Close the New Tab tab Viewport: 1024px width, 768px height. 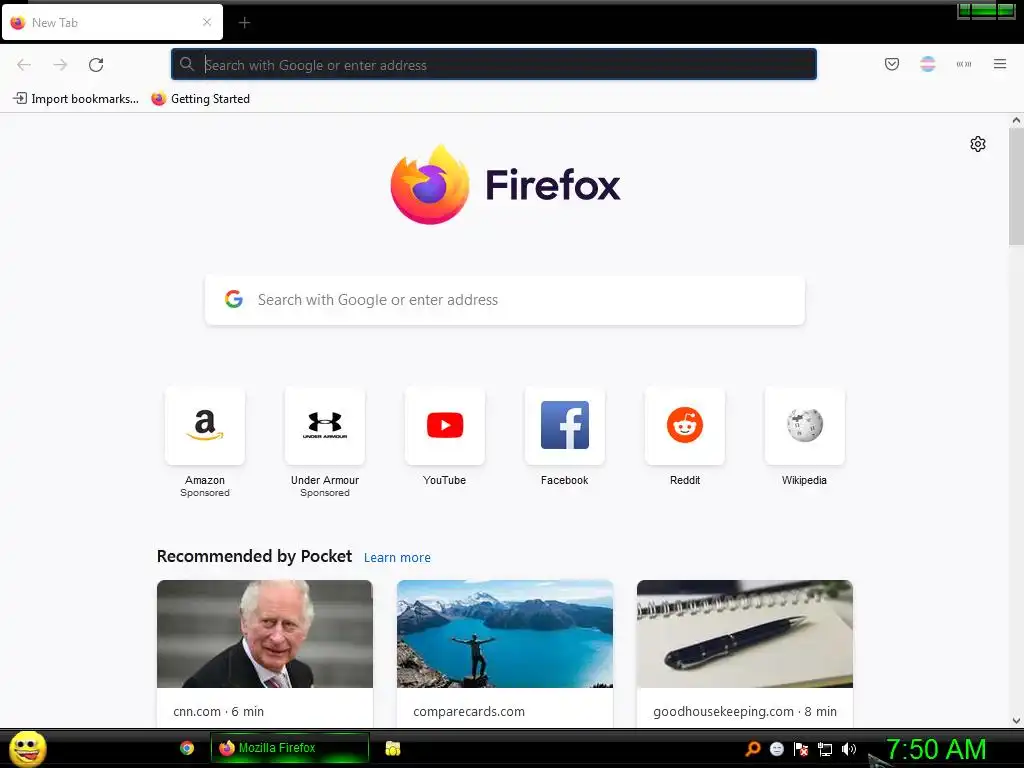click(x=207, y=22)
